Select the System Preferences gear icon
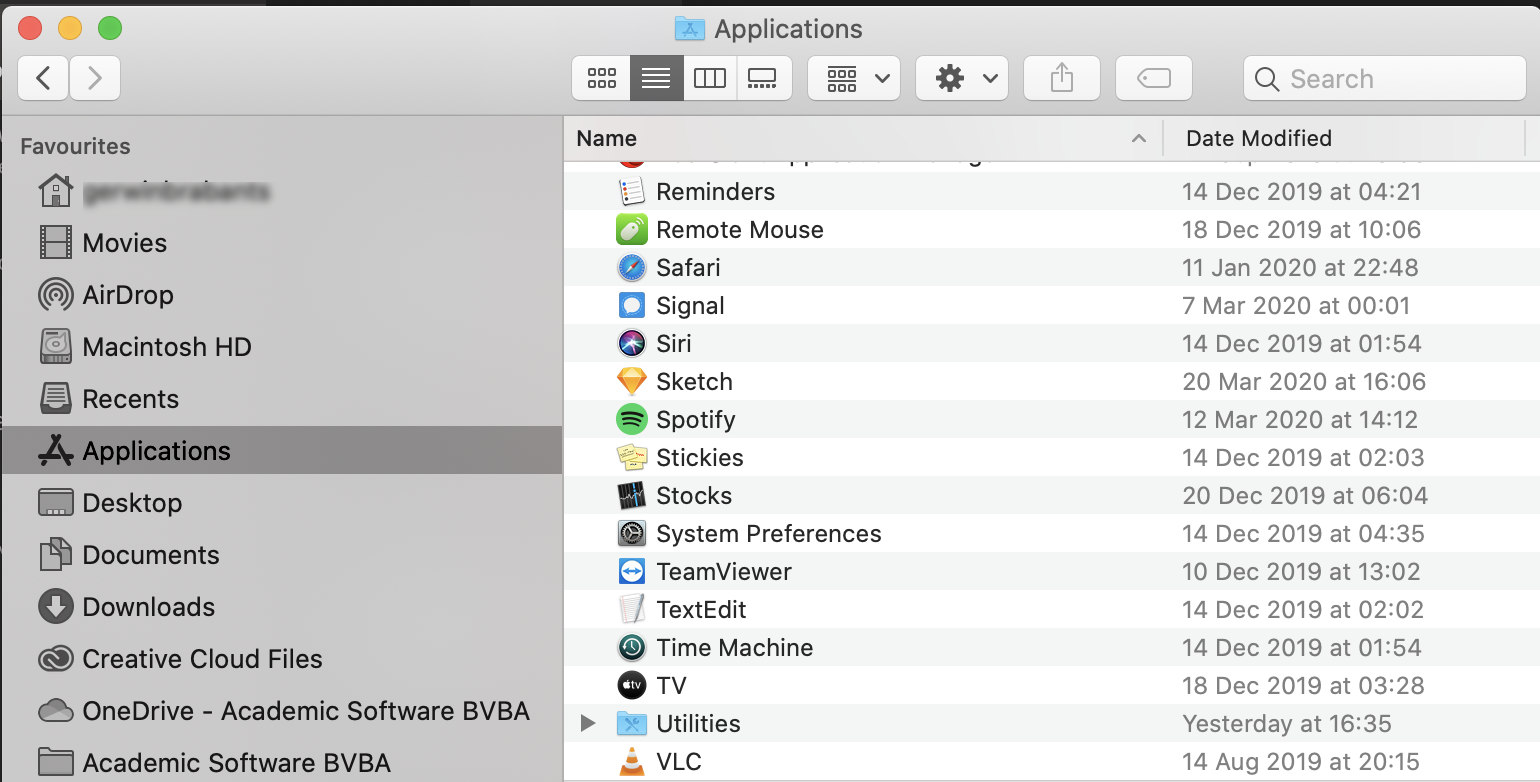The image size is (1540, 782). click(631, 533)
